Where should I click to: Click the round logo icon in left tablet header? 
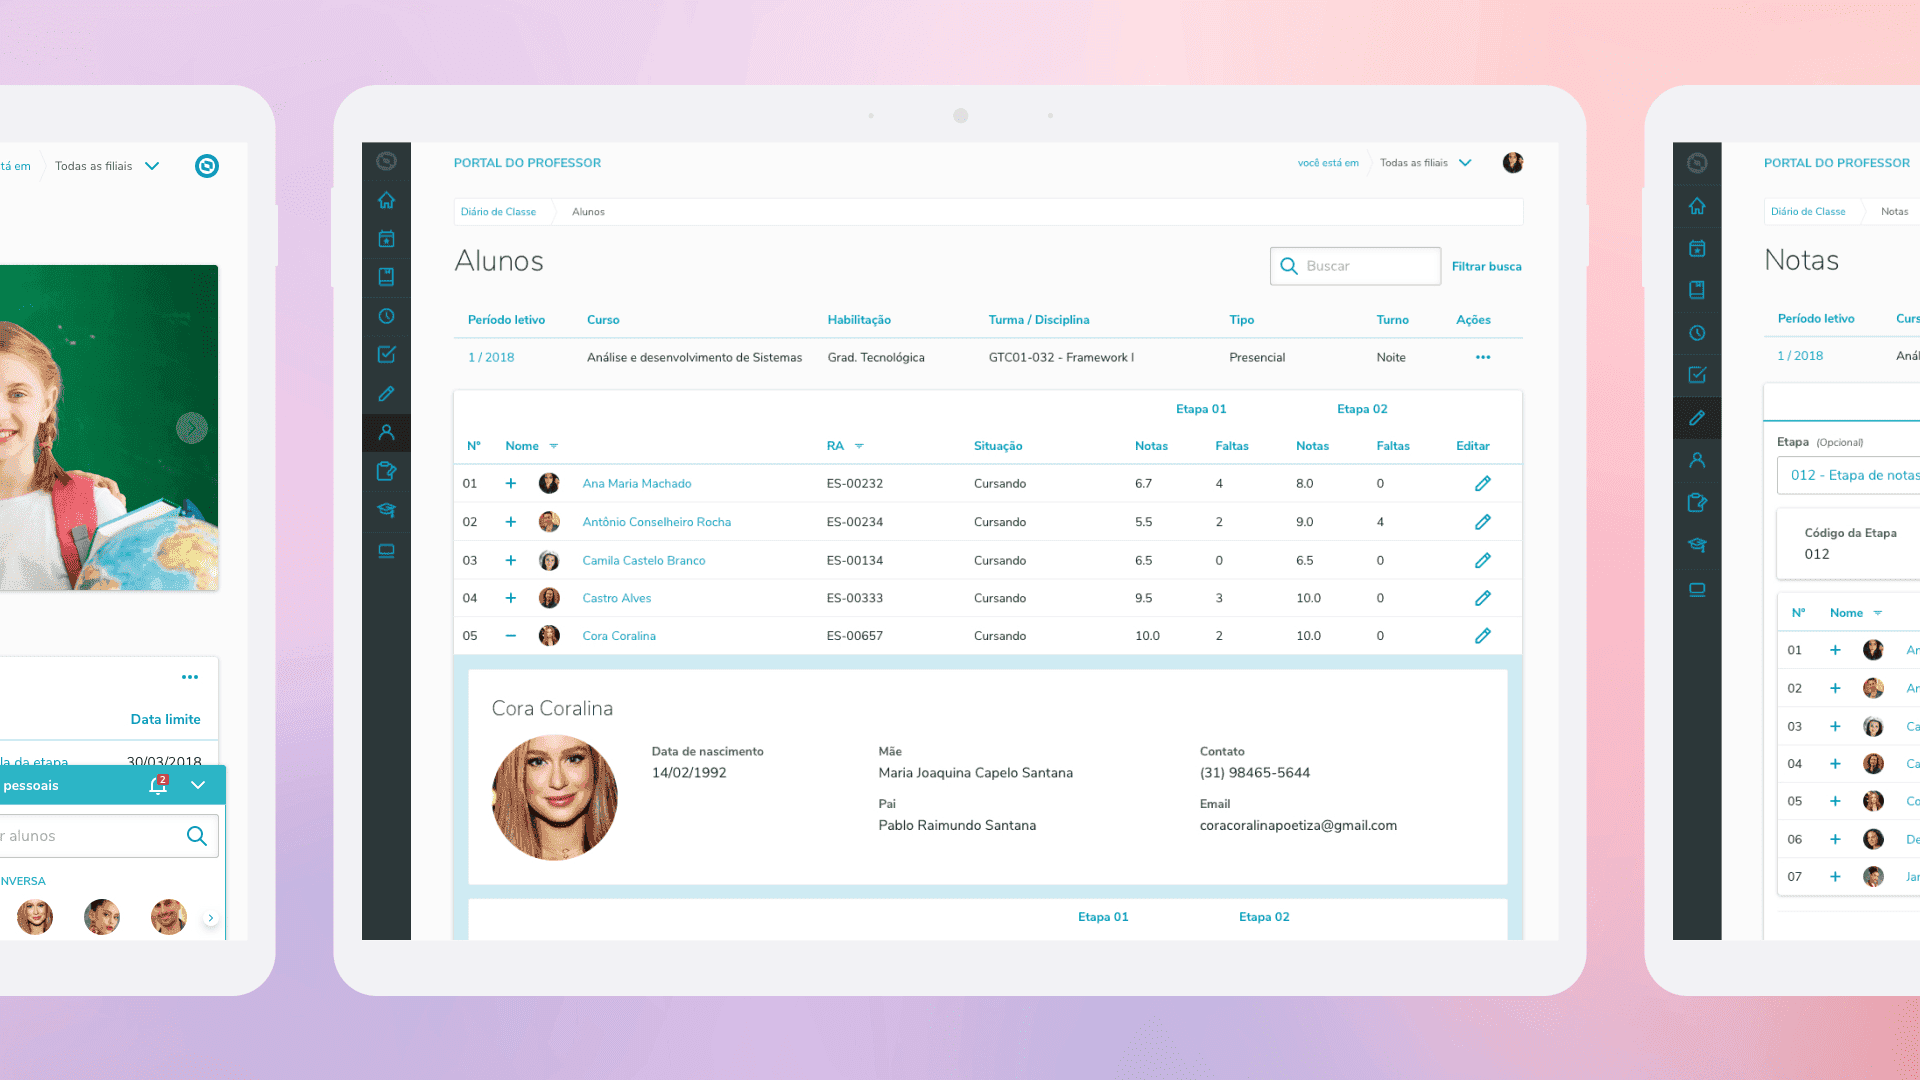pos(207,166)
